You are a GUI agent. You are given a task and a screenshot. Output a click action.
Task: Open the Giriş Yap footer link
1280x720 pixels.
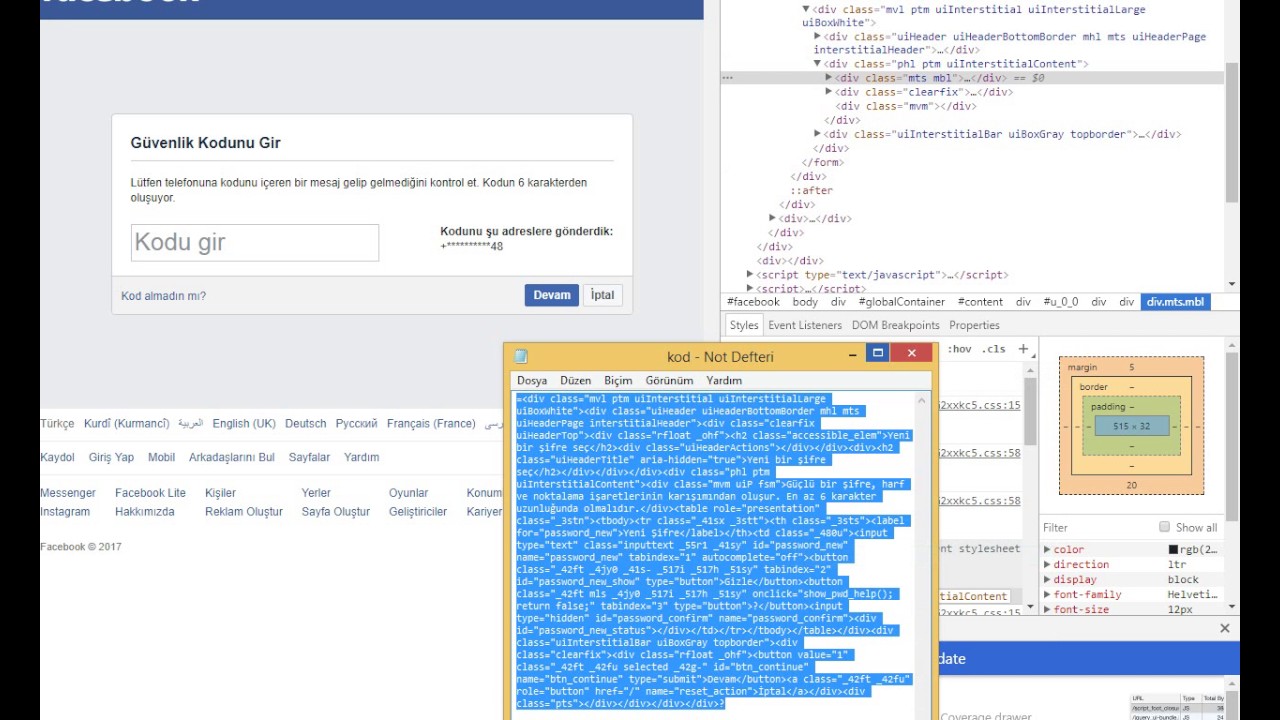pyautogui.click(x=111, y=457)
